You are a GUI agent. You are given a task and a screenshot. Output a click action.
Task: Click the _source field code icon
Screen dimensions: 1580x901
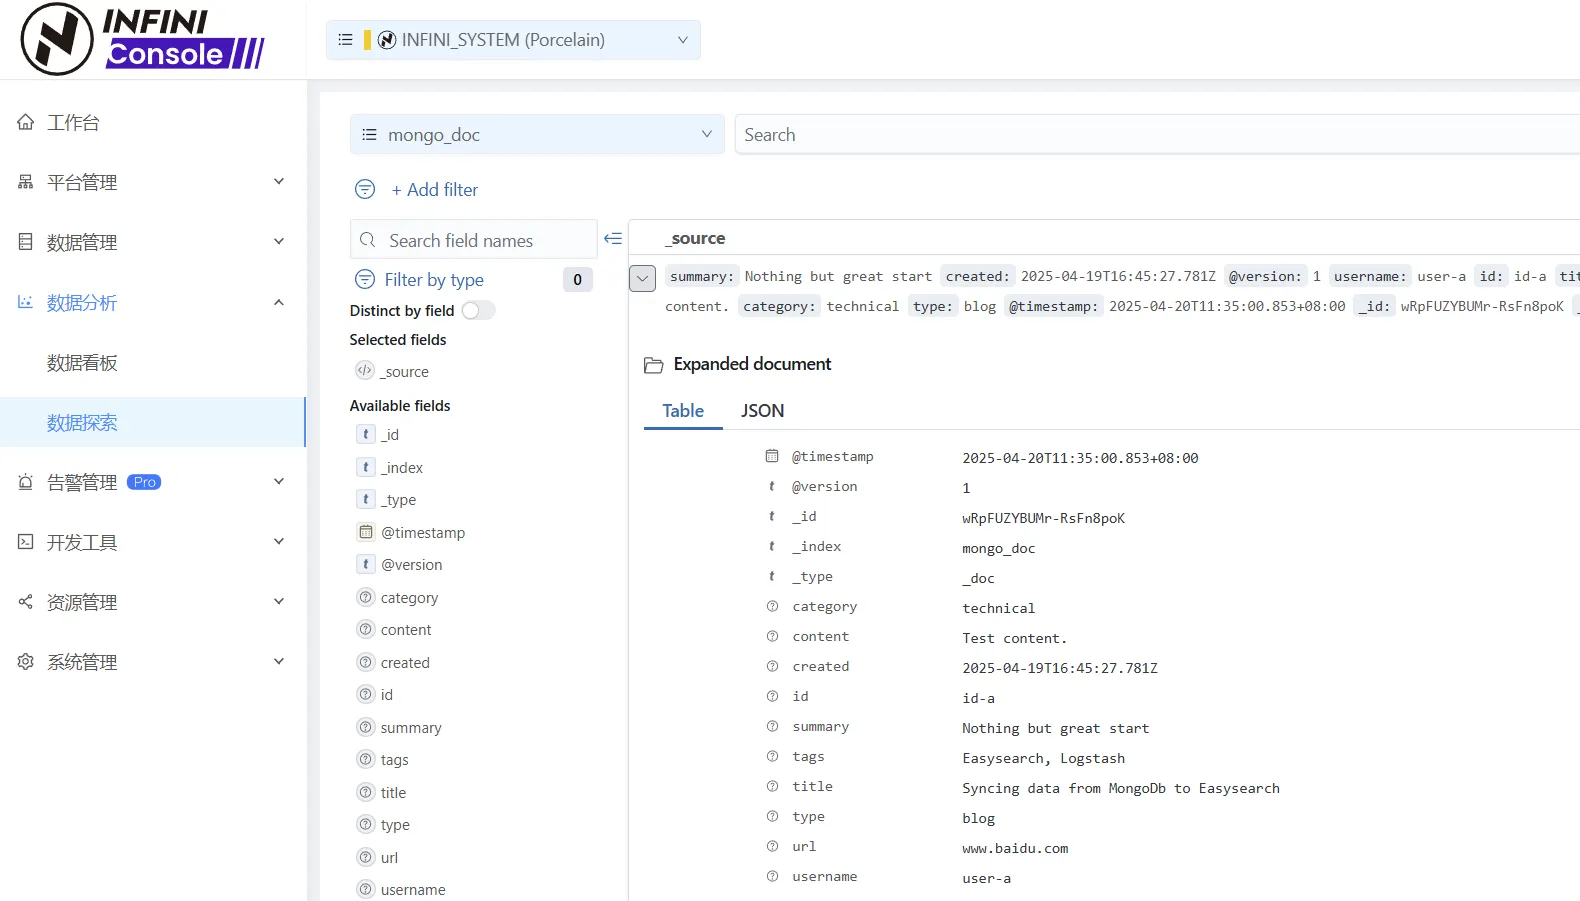tap(365, 371)
